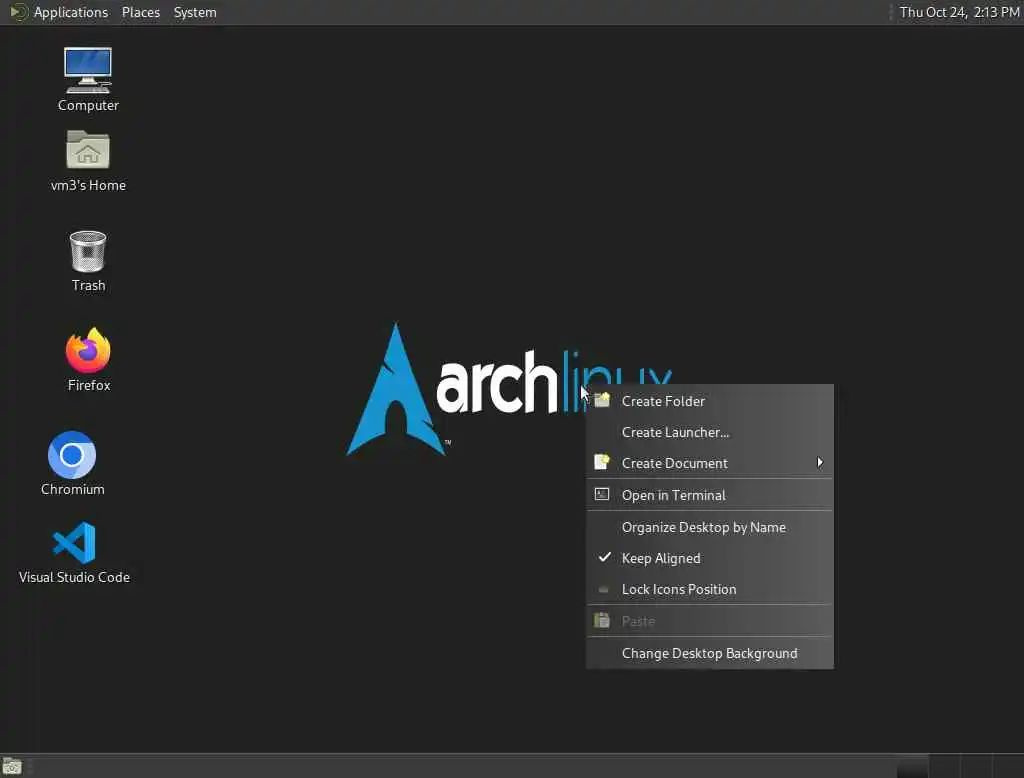Toggle the Lock Icons Position option
The width and height of the screenshot is (1024, 778).
(x=710, y=589)
